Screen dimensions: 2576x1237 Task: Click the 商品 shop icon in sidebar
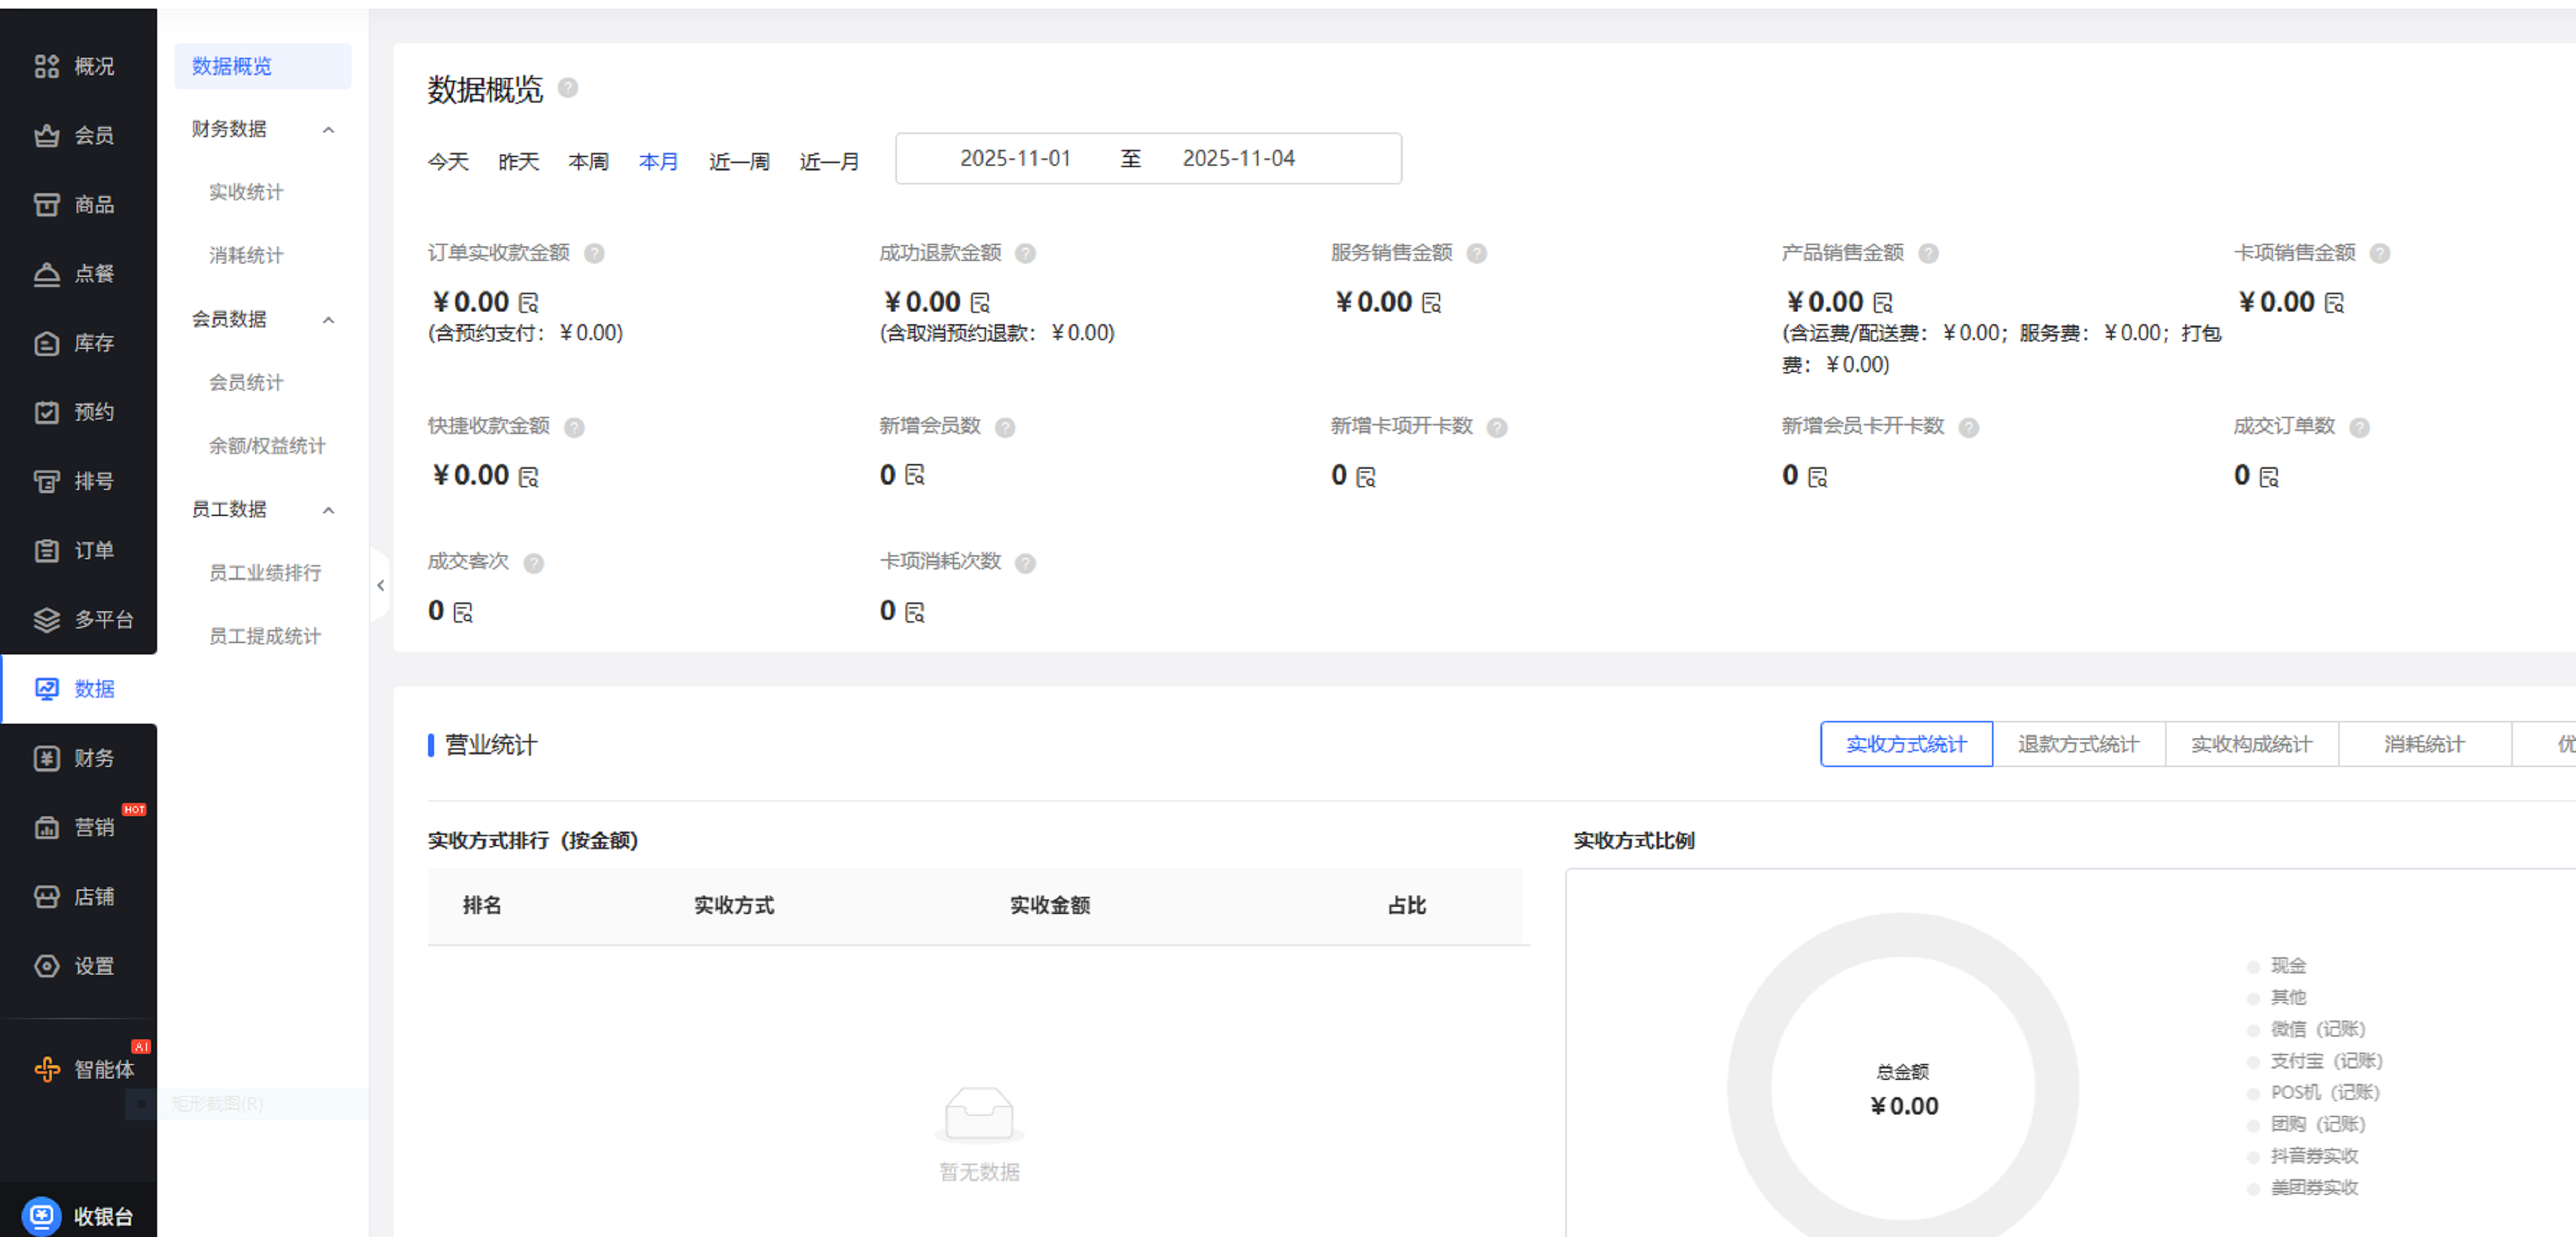46,205
